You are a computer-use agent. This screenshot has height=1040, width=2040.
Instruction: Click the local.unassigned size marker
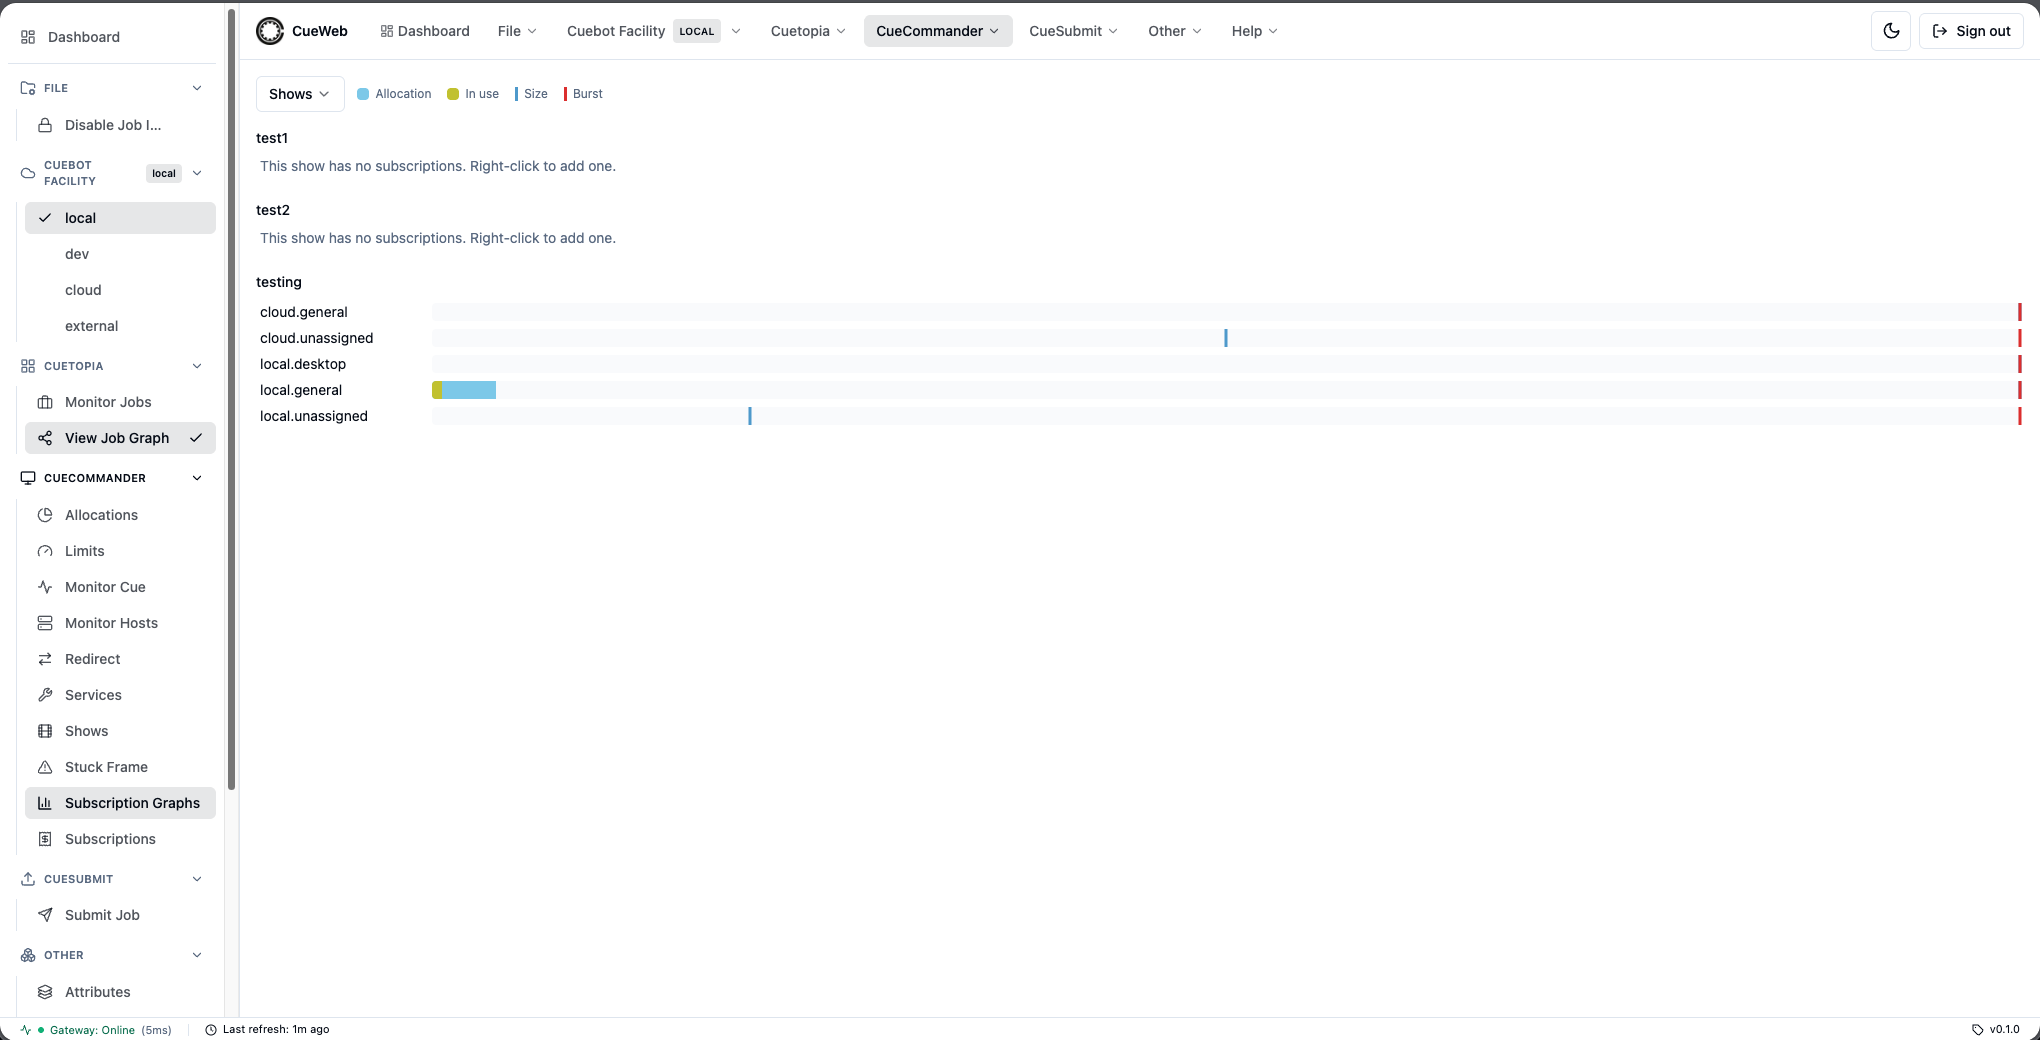pyautogui.click(x=750, y=416)
